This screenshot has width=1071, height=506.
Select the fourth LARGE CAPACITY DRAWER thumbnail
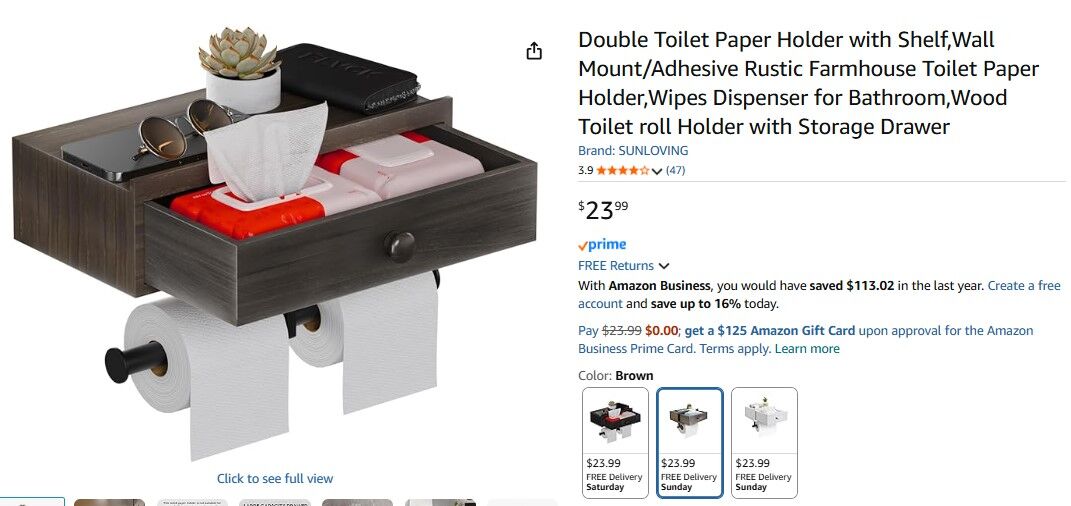(275, 503)
